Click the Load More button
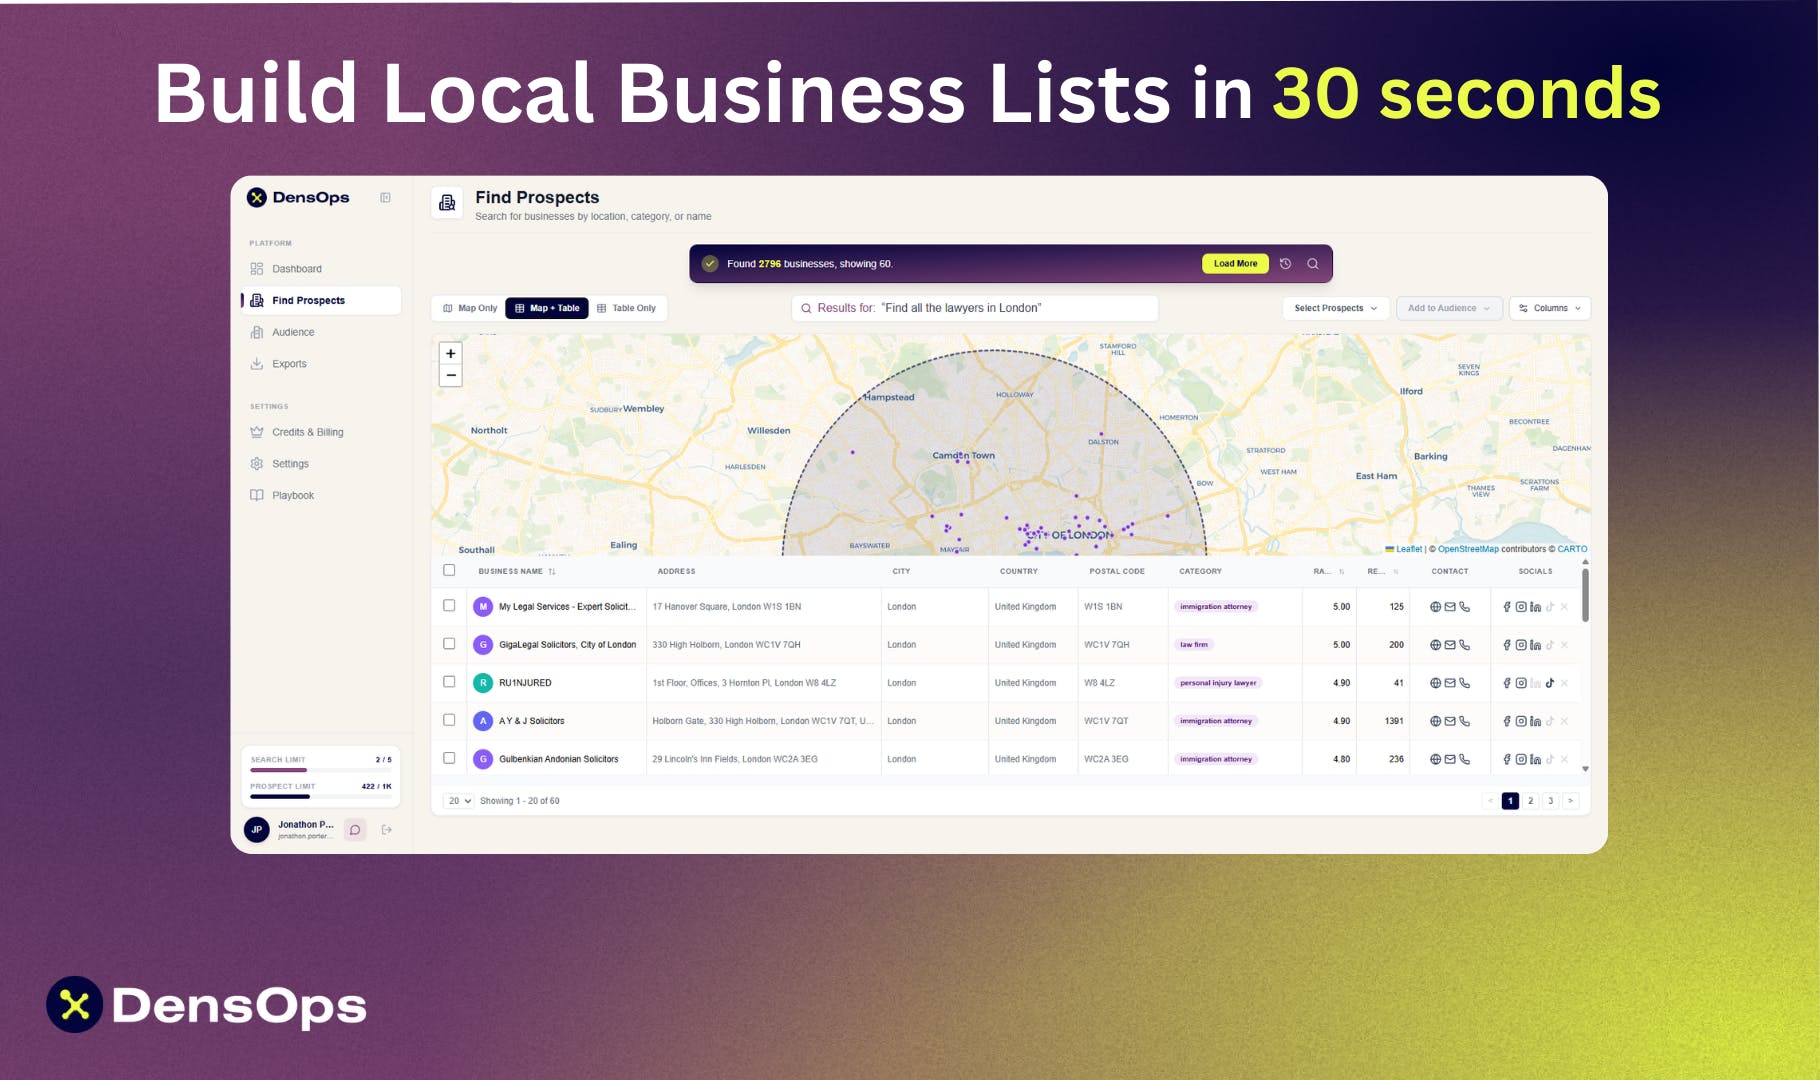The height and width of the screenshot is (1080, 1820). tap(1235, 264)
